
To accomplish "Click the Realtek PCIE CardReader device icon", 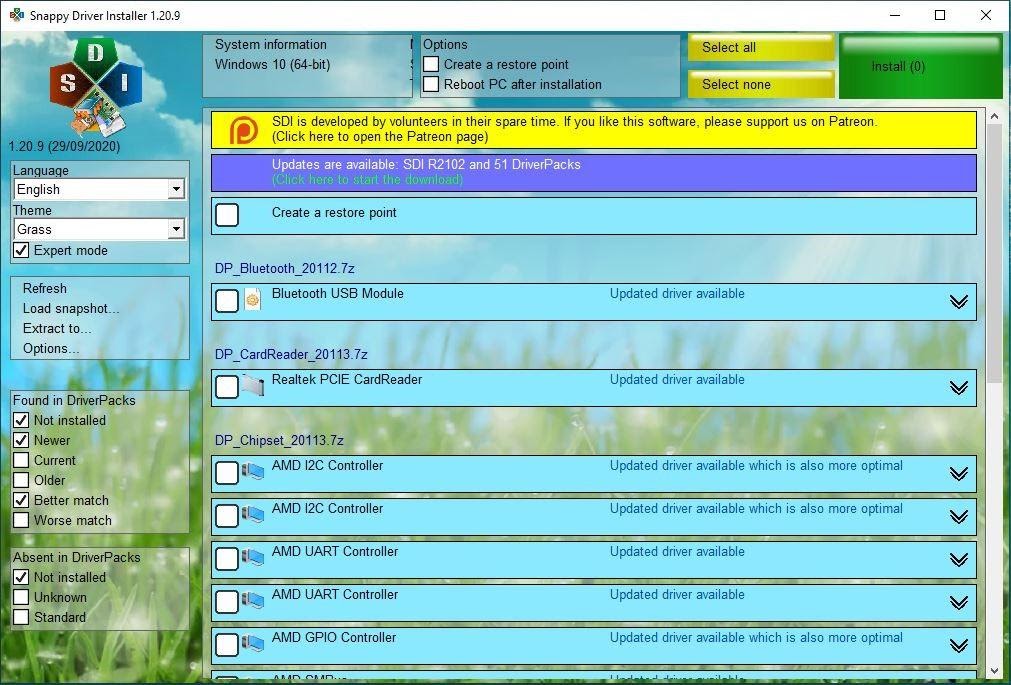I will (253, 386).
